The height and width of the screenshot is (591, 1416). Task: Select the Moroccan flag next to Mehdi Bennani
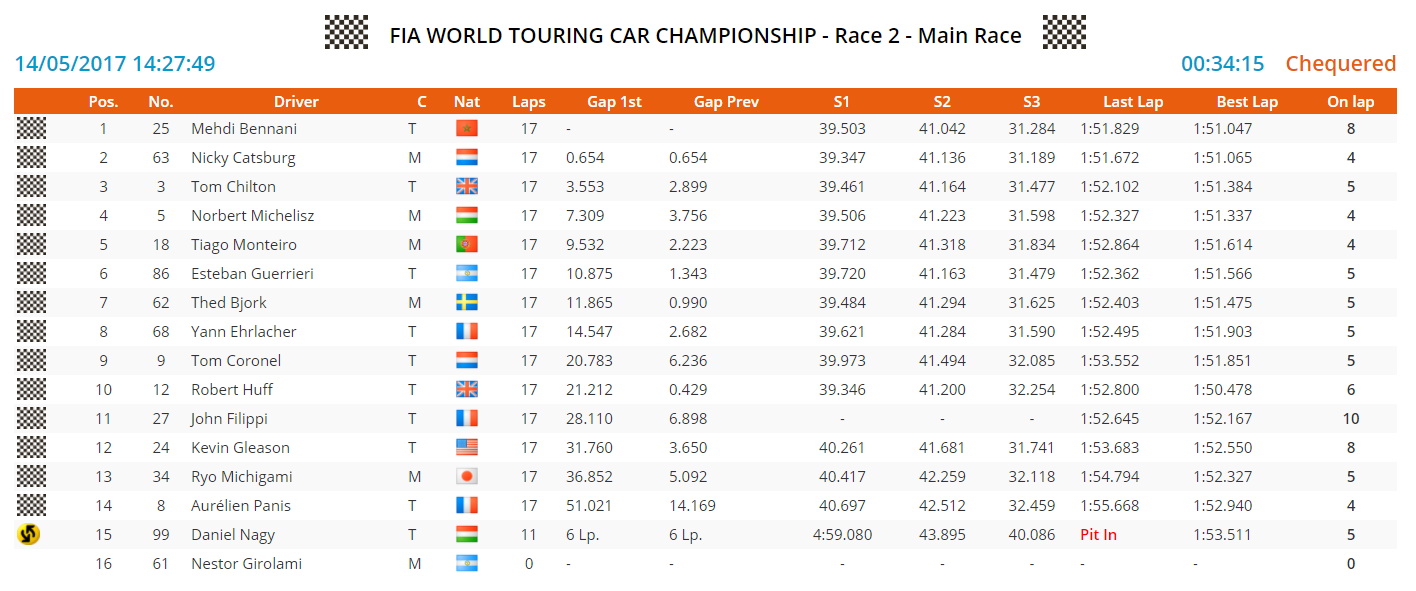467,128
